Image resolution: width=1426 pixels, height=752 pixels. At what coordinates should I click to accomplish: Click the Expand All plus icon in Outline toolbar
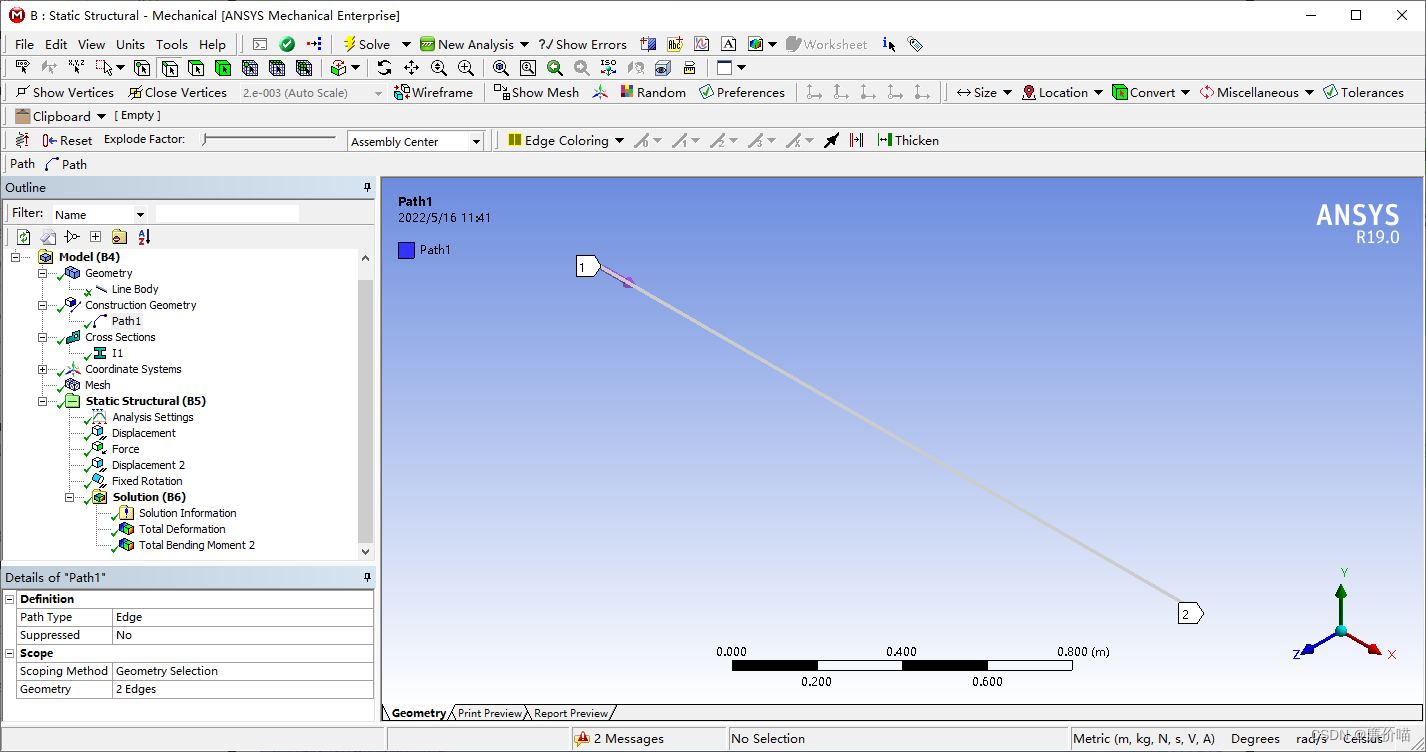pyautogui.click(x=95, y=237)
